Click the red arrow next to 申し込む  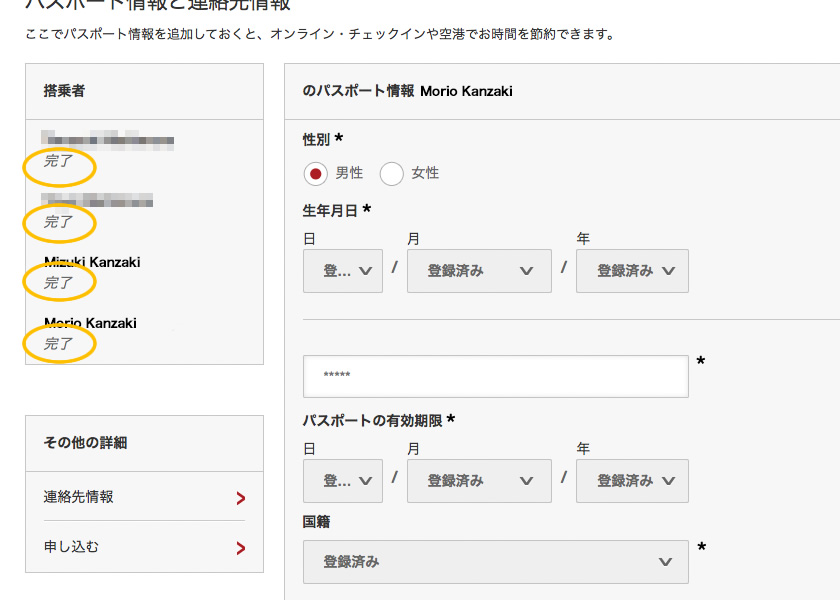[x=241, y=548]
